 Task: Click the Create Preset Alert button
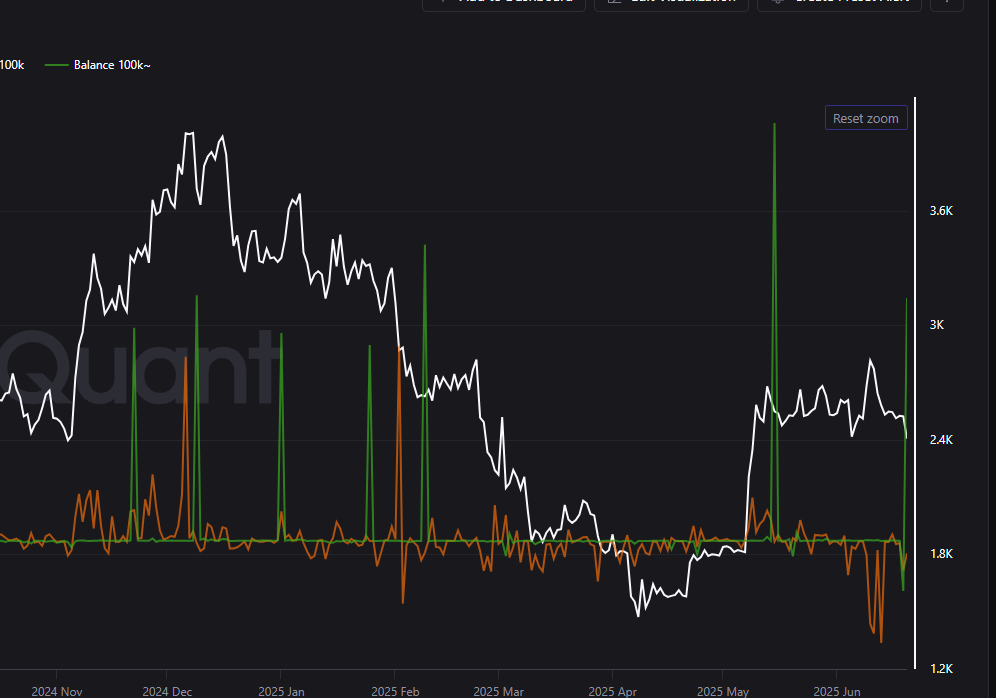[x=839, y=3]
